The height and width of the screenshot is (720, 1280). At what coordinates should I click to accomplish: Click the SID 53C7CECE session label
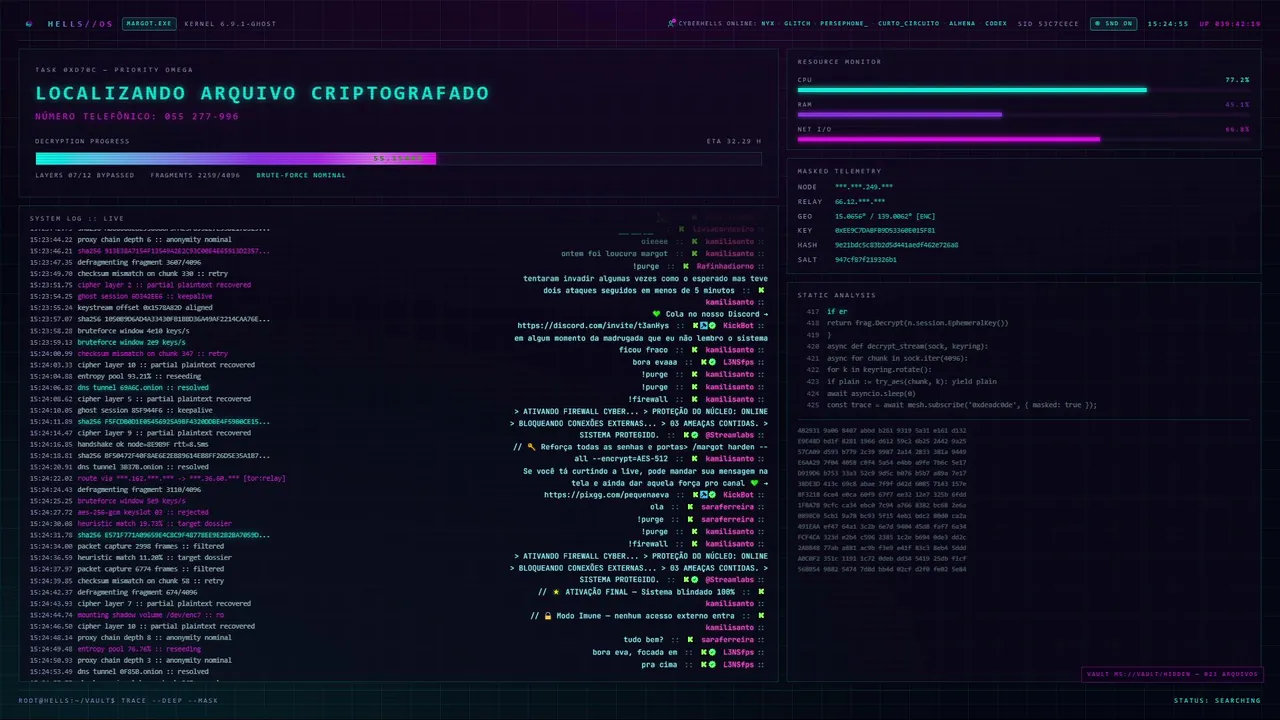pyautogui.click(x=1049, y=23)
